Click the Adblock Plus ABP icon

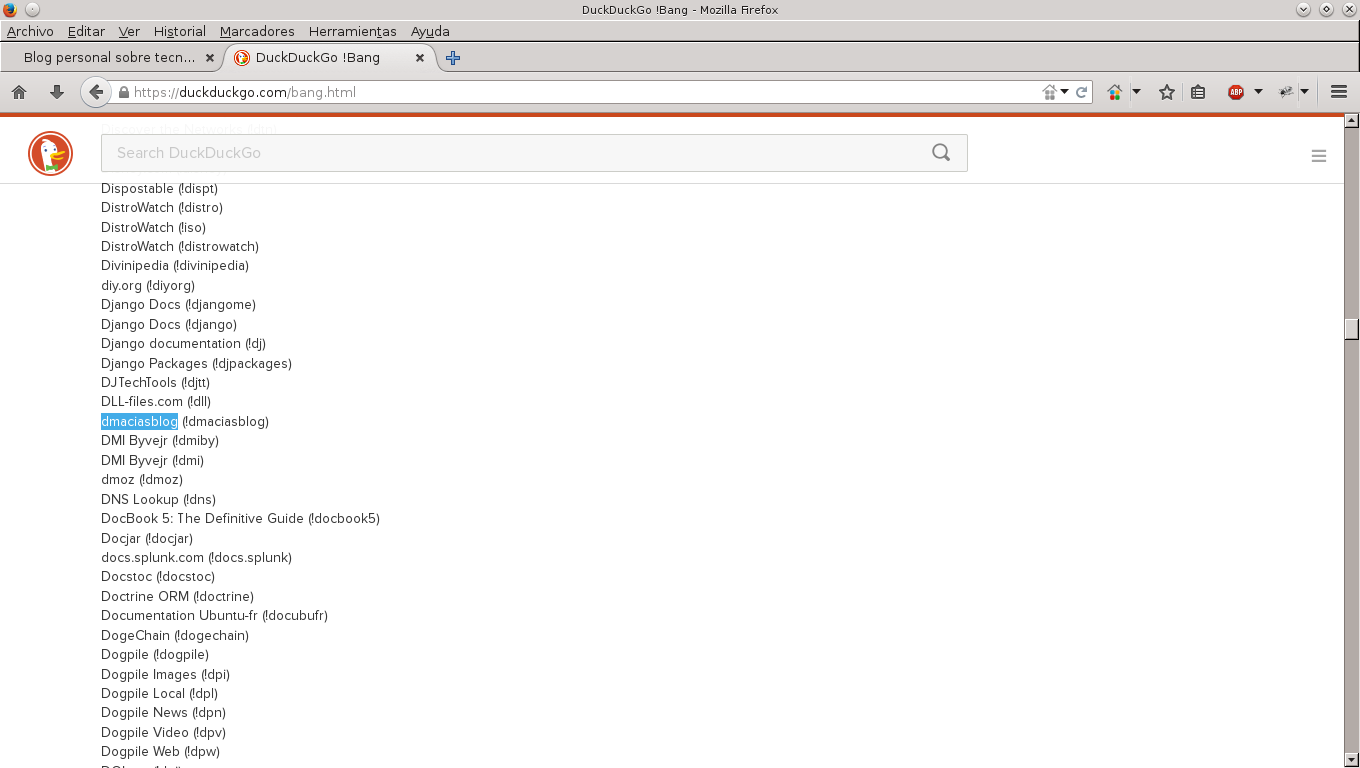click(x=1236, y=92)
